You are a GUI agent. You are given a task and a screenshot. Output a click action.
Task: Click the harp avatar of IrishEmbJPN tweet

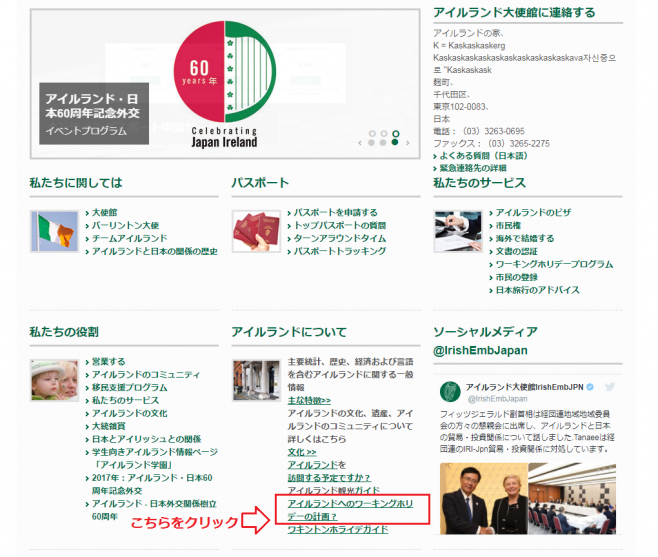(450, 391)
